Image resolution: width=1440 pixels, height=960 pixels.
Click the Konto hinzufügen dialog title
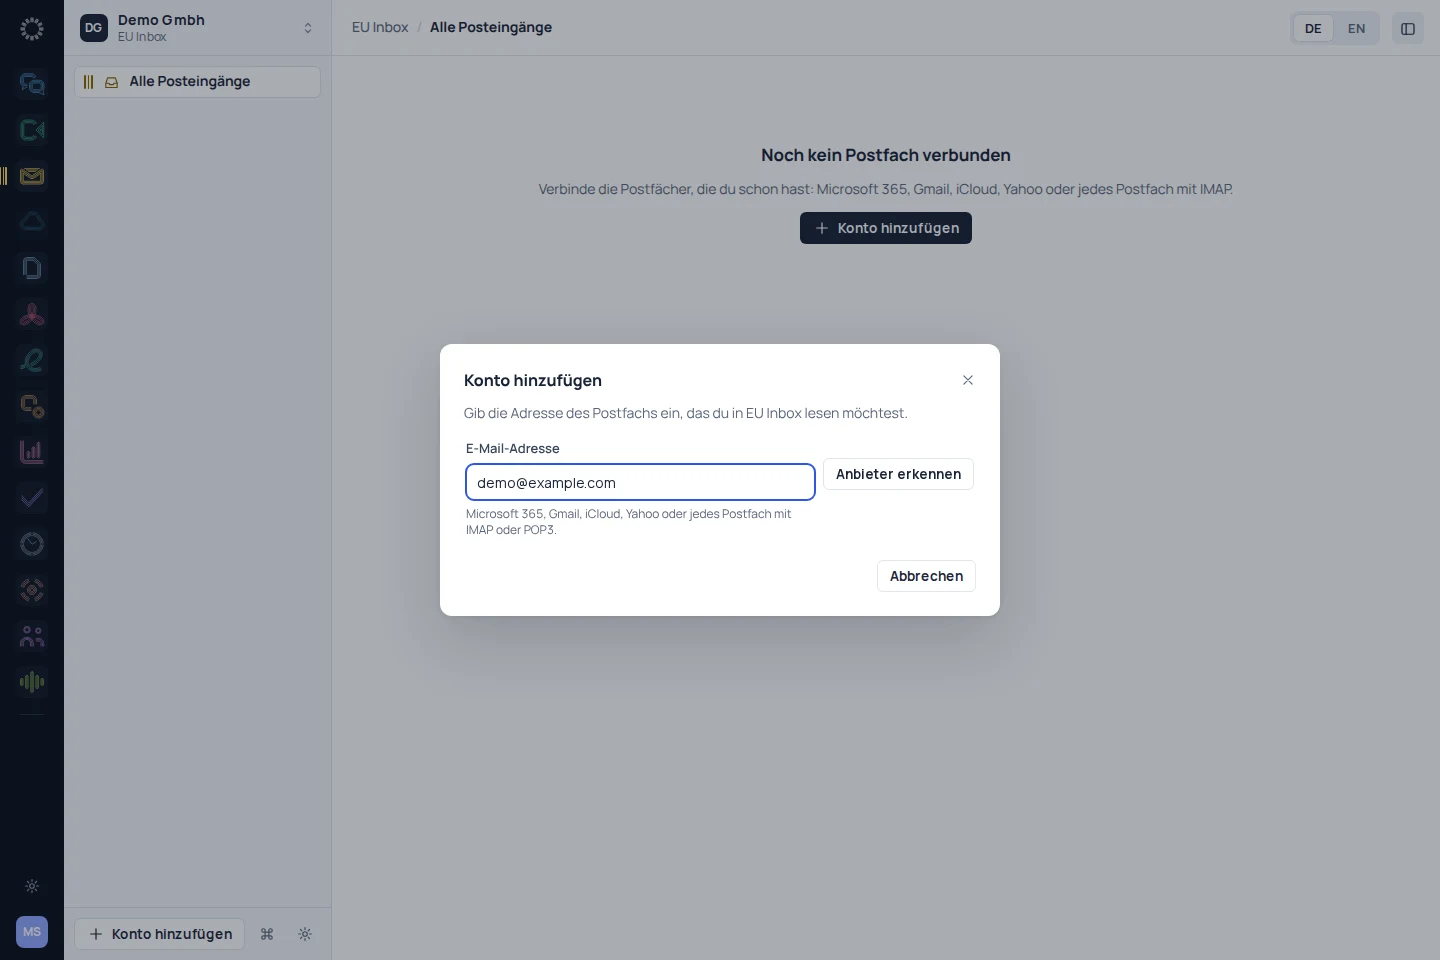533,380
